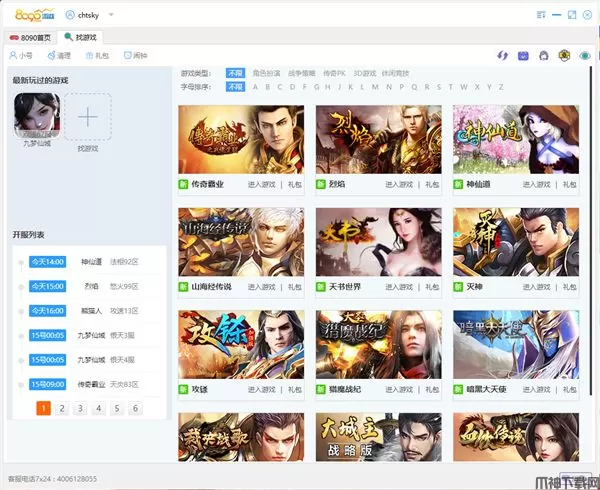The width and height of the screenshot is (600, 490).
Task: Click 礼包 for 神仙道
Action: [x=569, y=184]
